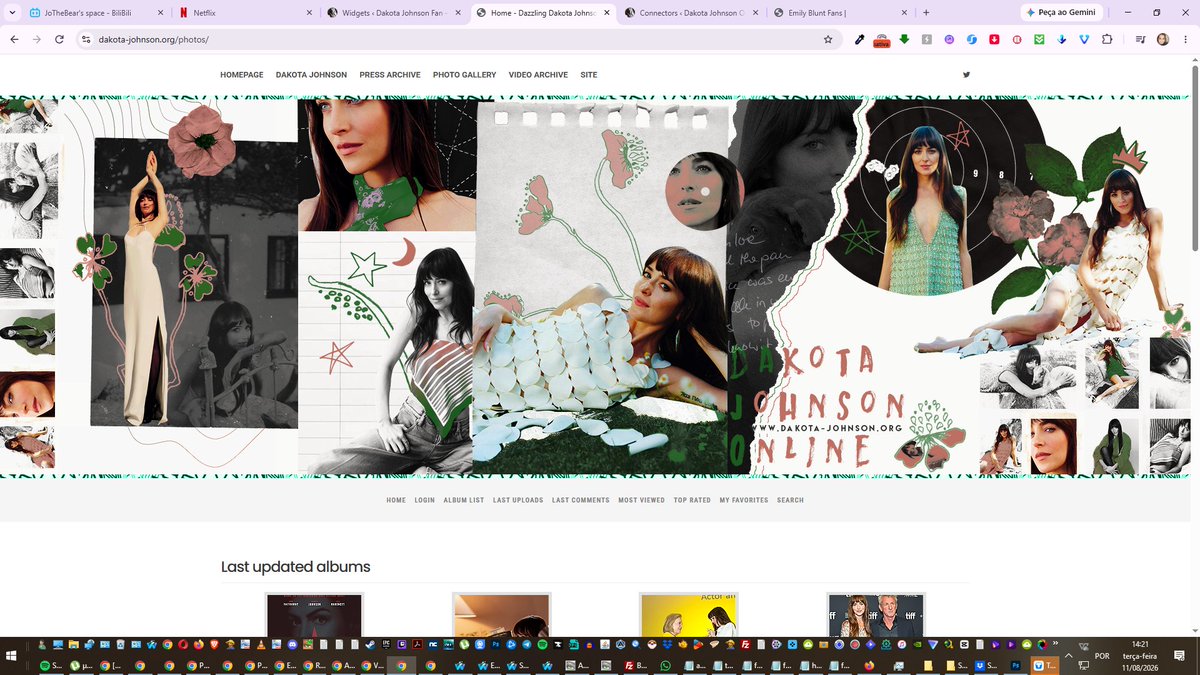This screenshot has height=675, width=1200.
Task: Switch to the Widgets Dakota Johnson Fan tab
Action: (x=395, y=13)
